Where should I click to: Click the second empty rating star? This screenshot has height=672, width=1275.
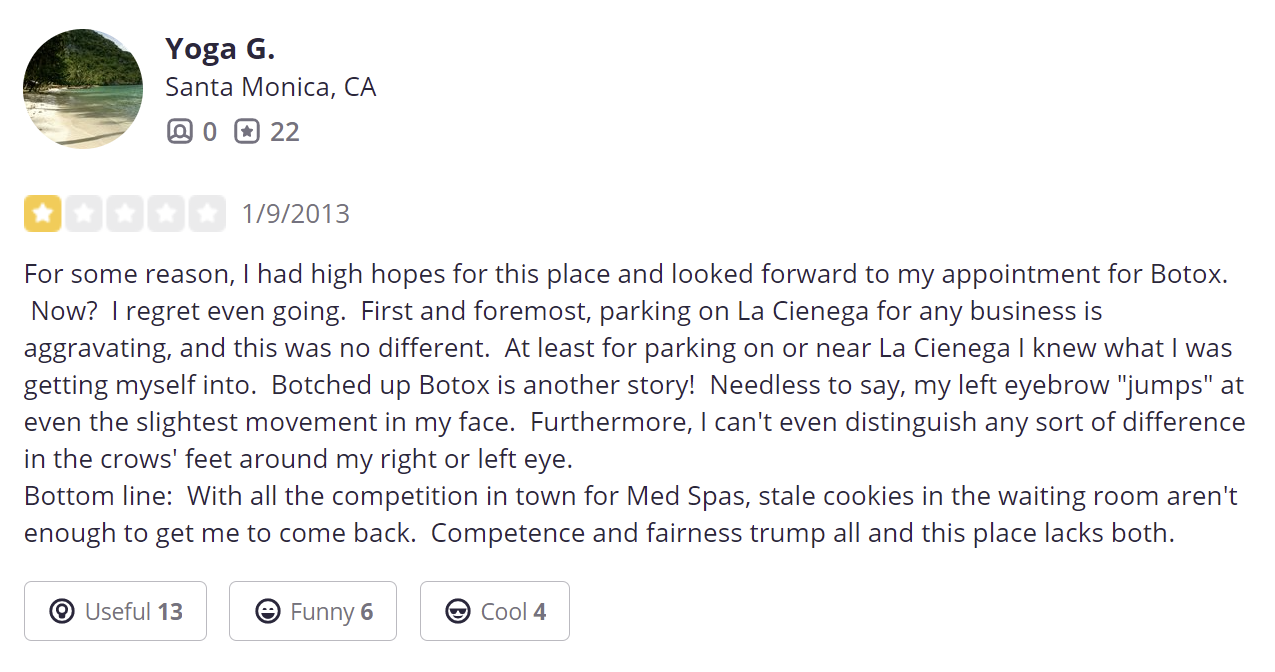84,214
